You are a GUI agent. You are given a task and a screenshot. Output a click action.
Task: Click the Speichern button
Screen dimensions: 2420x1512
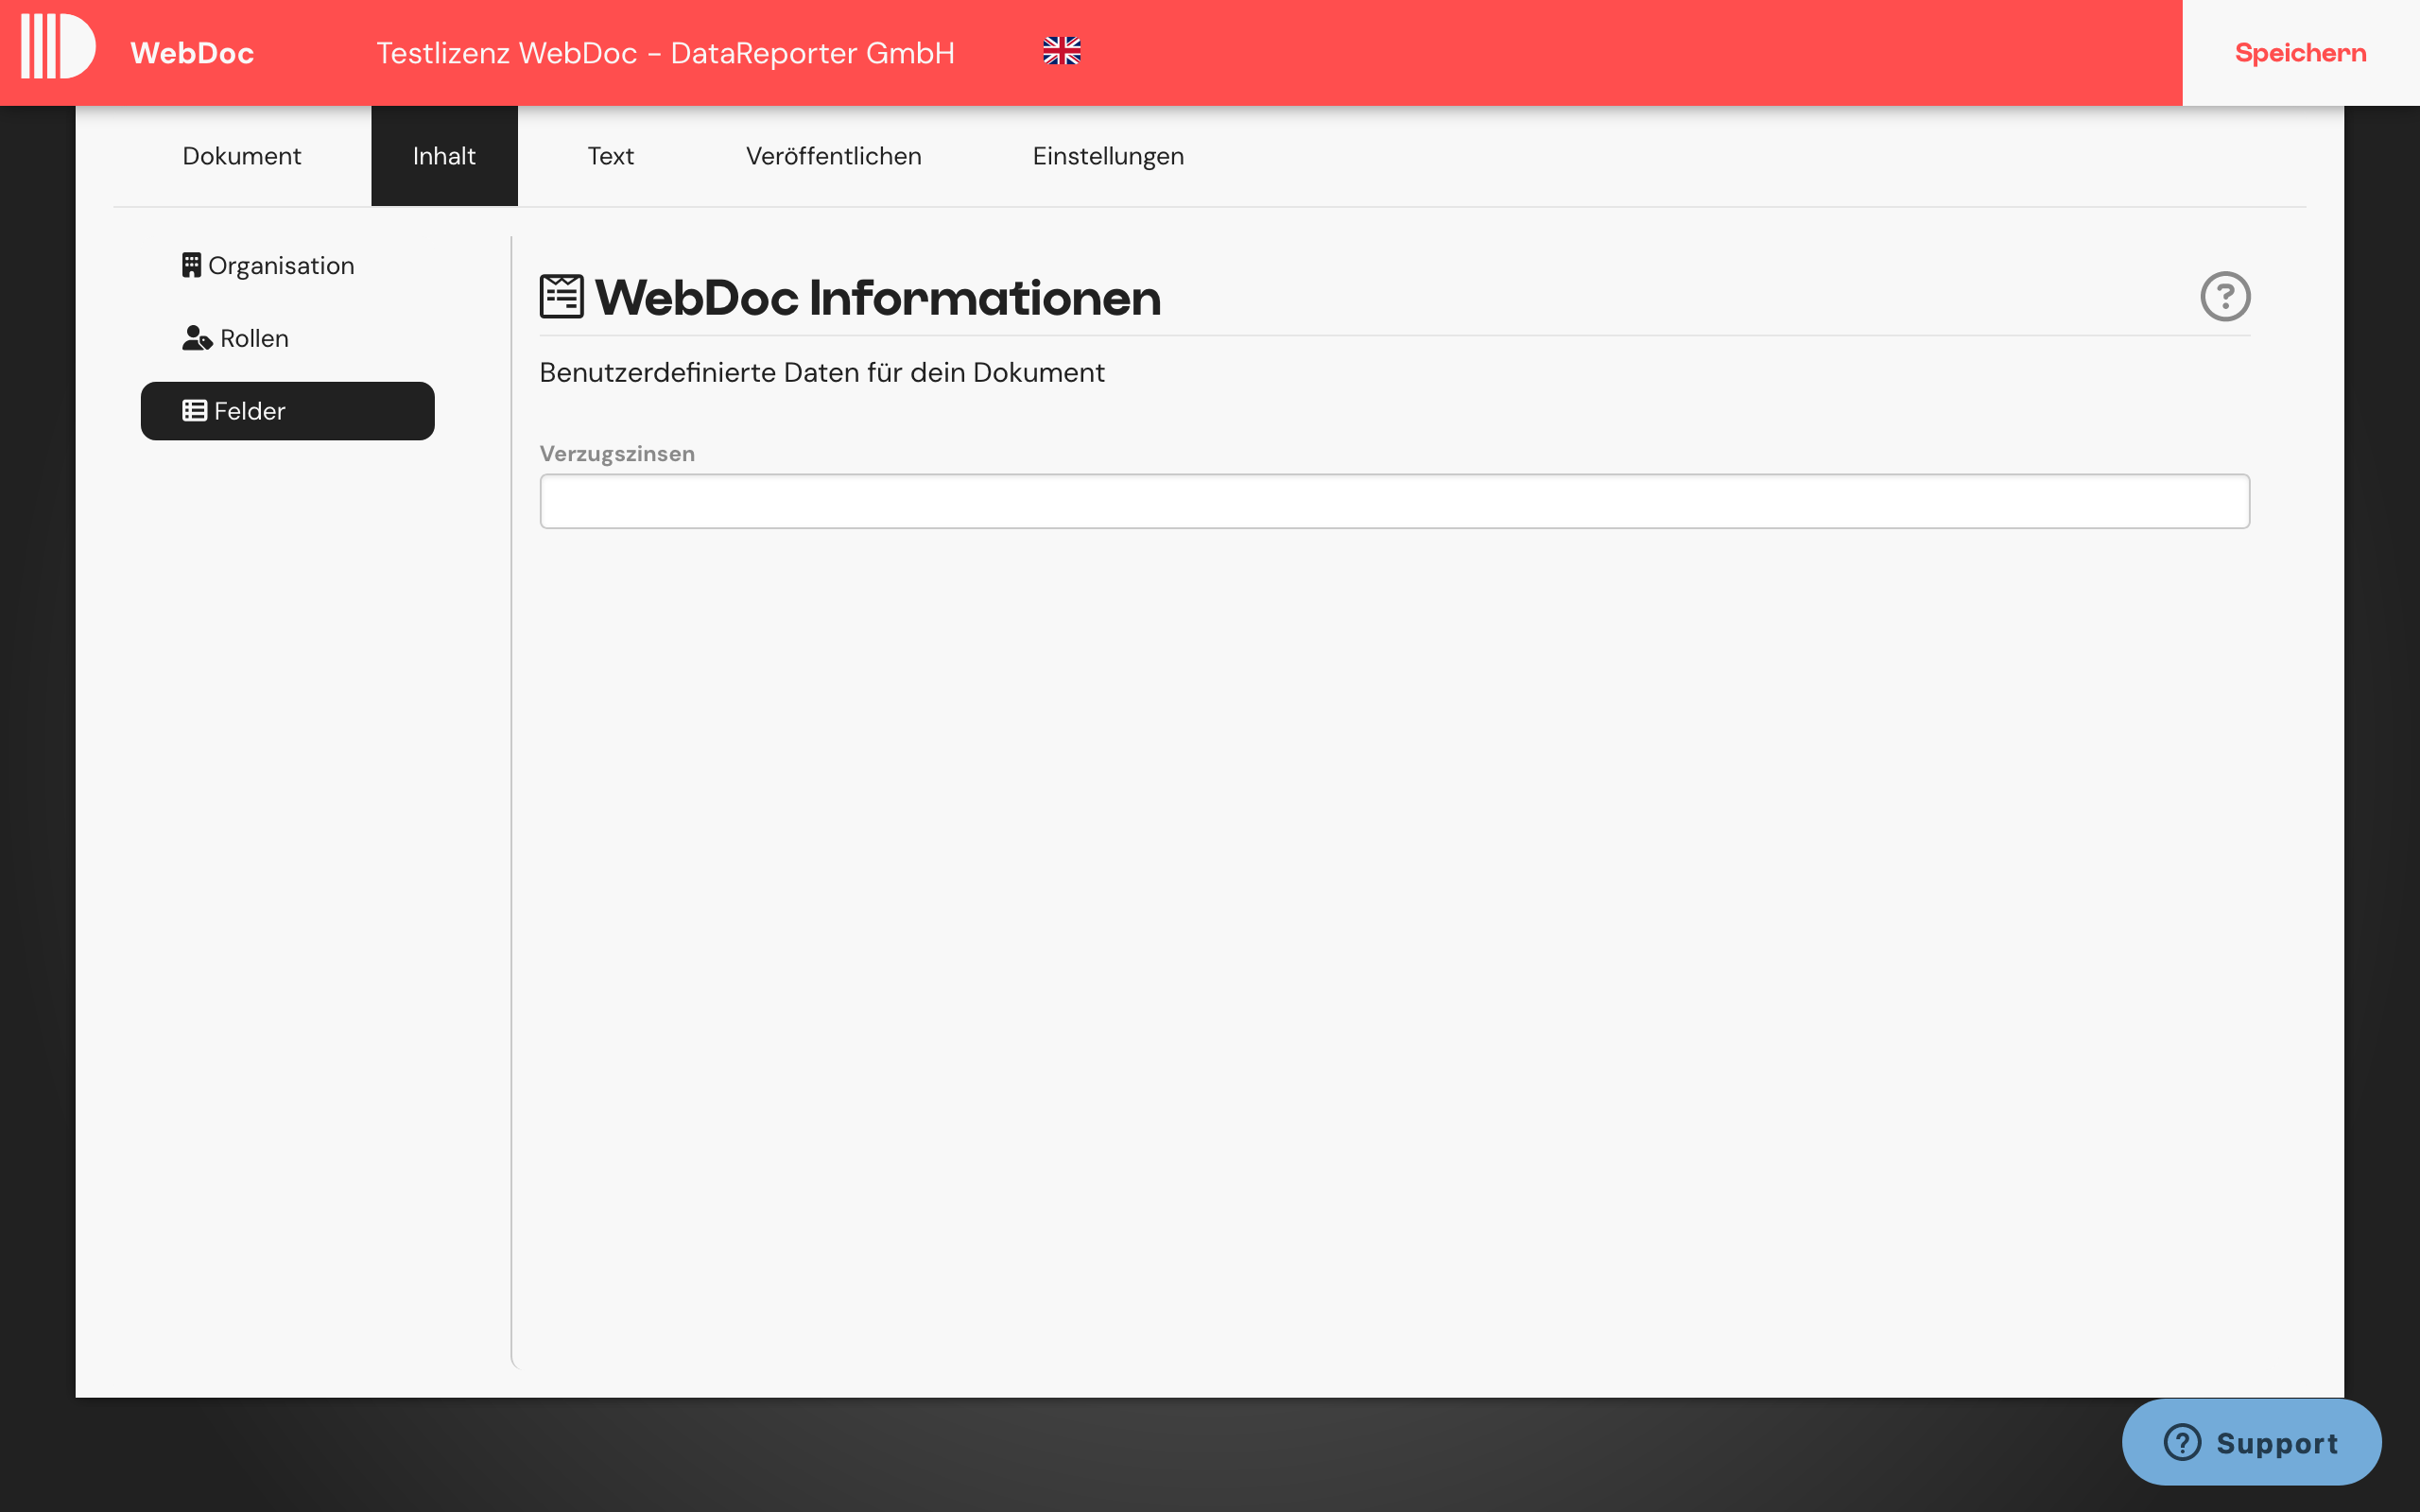coord(2301,52)
